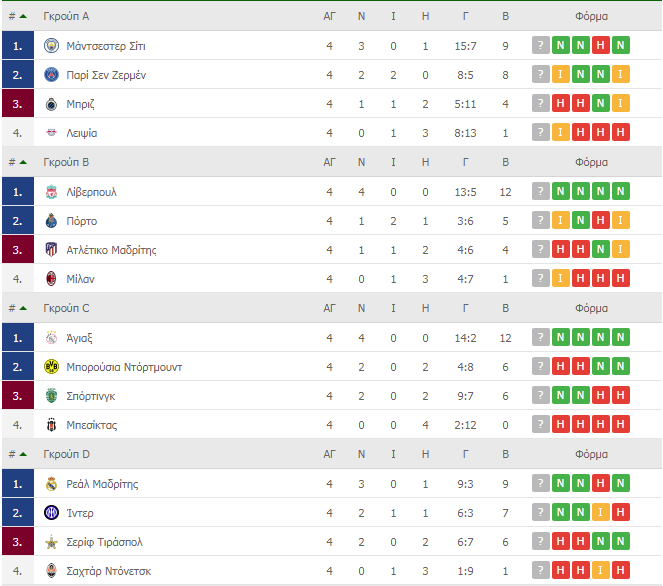Click the Borussia Dortmund club logo
Viewport: 663px width, 586px height.
tap(52, 367)
